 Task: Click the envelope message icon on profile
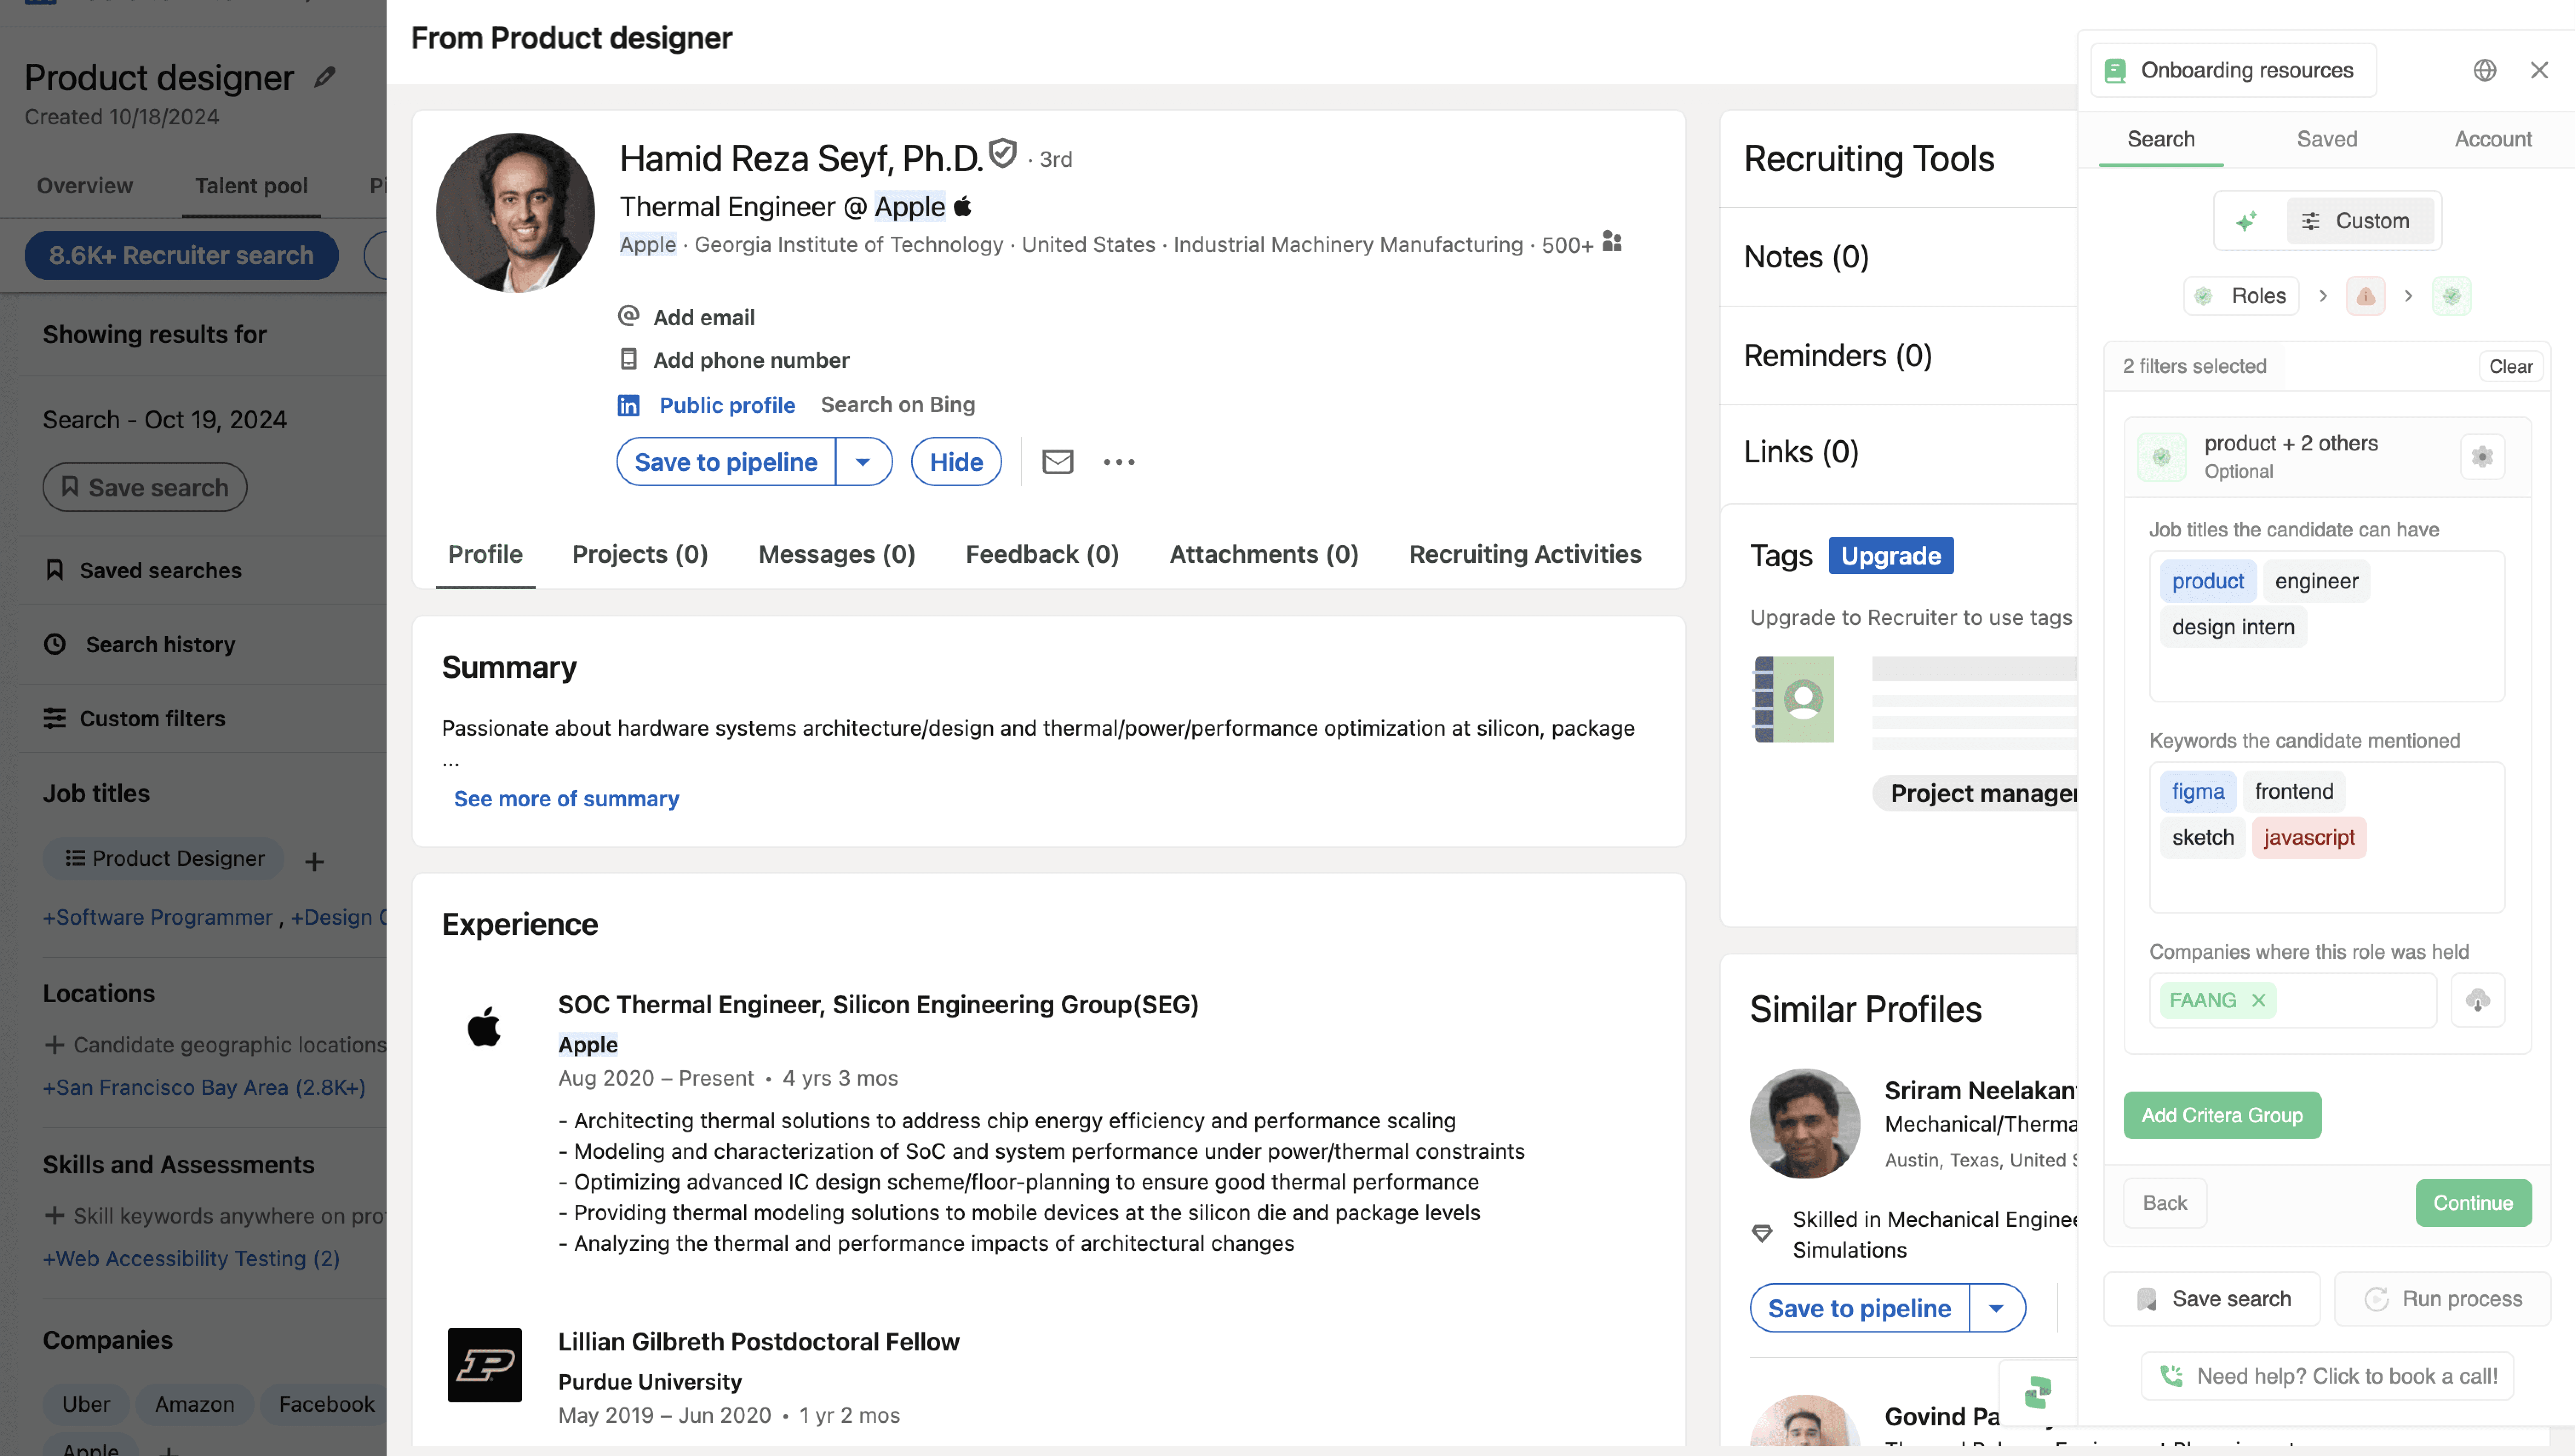tap(1057, 461)
